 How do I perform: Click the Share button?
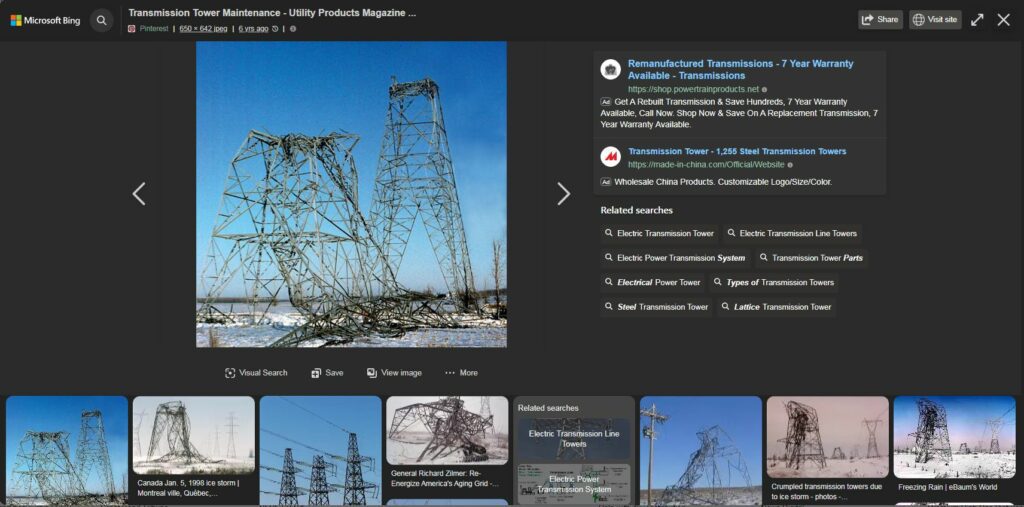880,20
